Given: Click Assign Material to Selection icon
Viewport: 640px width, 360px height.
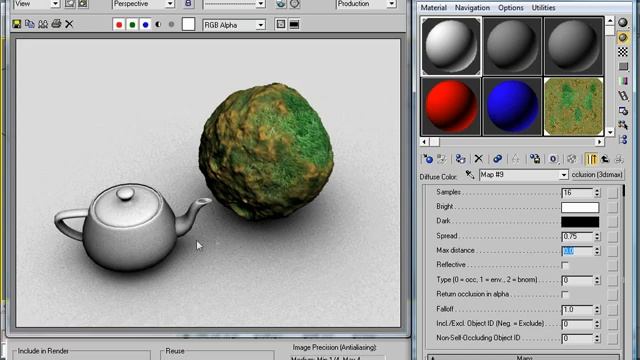Looking at the screenshot, I should [460, 159].
